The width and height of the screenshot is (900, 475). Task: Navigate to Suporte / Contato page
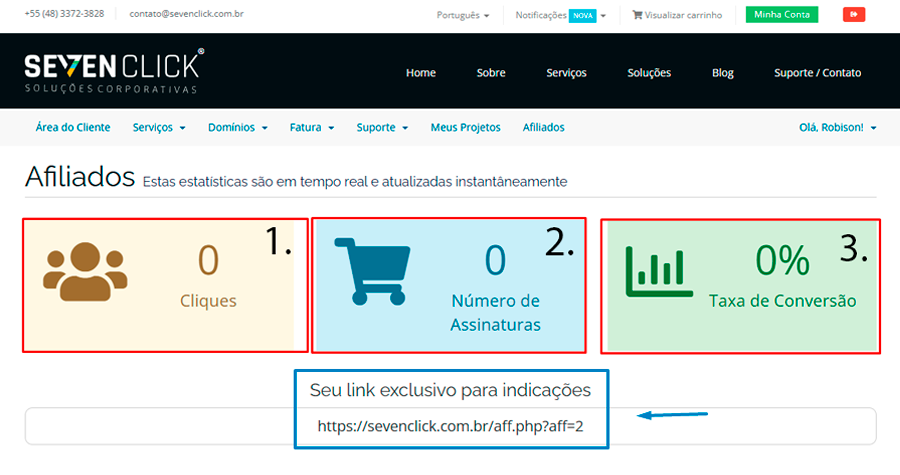817,73
